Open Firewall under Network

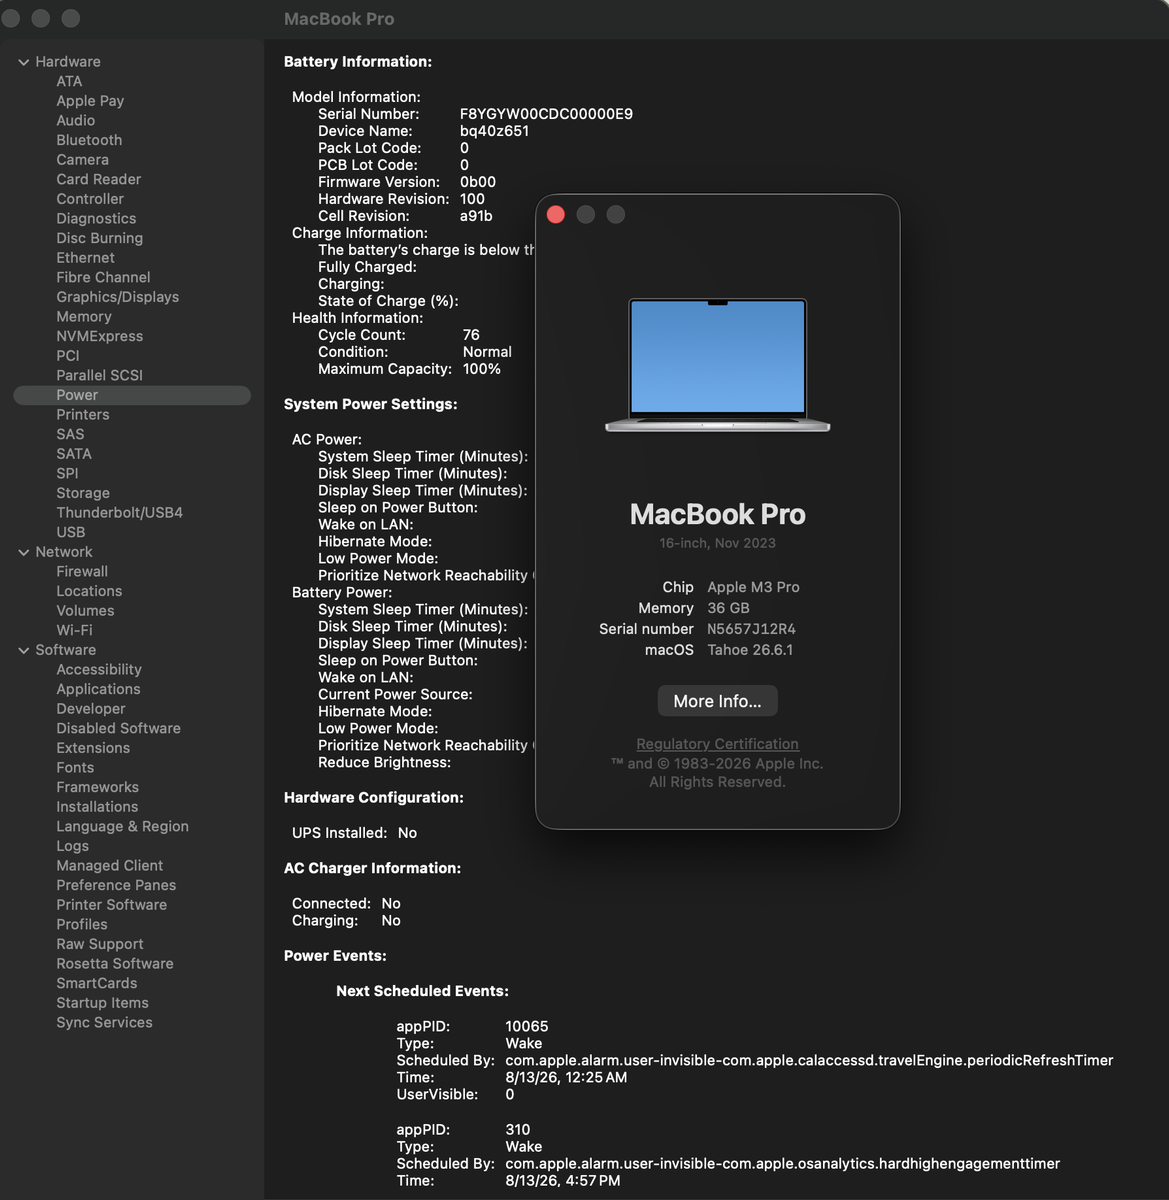pos(82,571)
